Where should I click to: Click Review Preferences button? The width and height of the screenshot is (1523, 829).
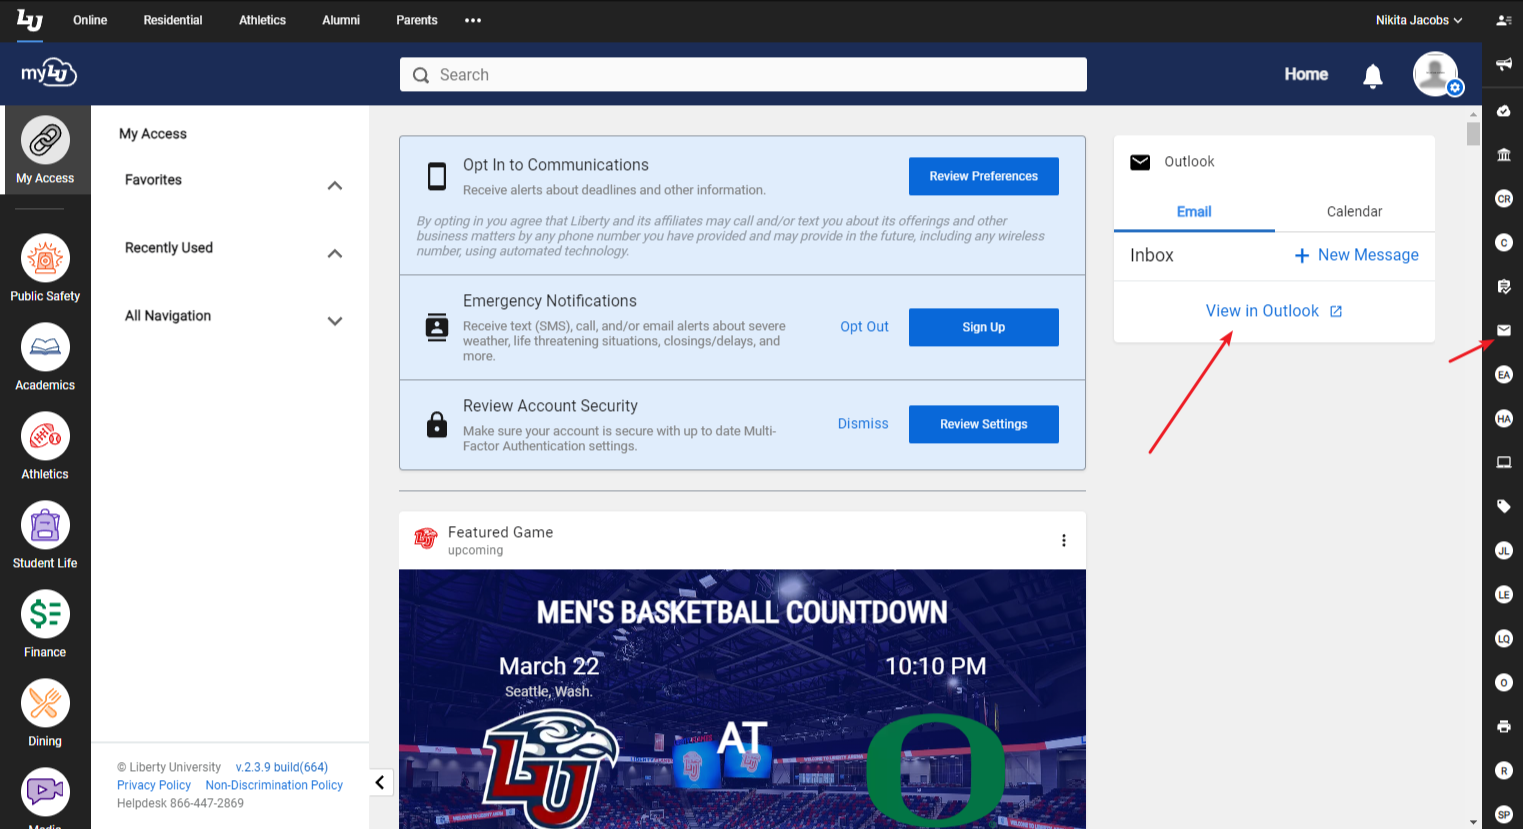pos(983,176)
